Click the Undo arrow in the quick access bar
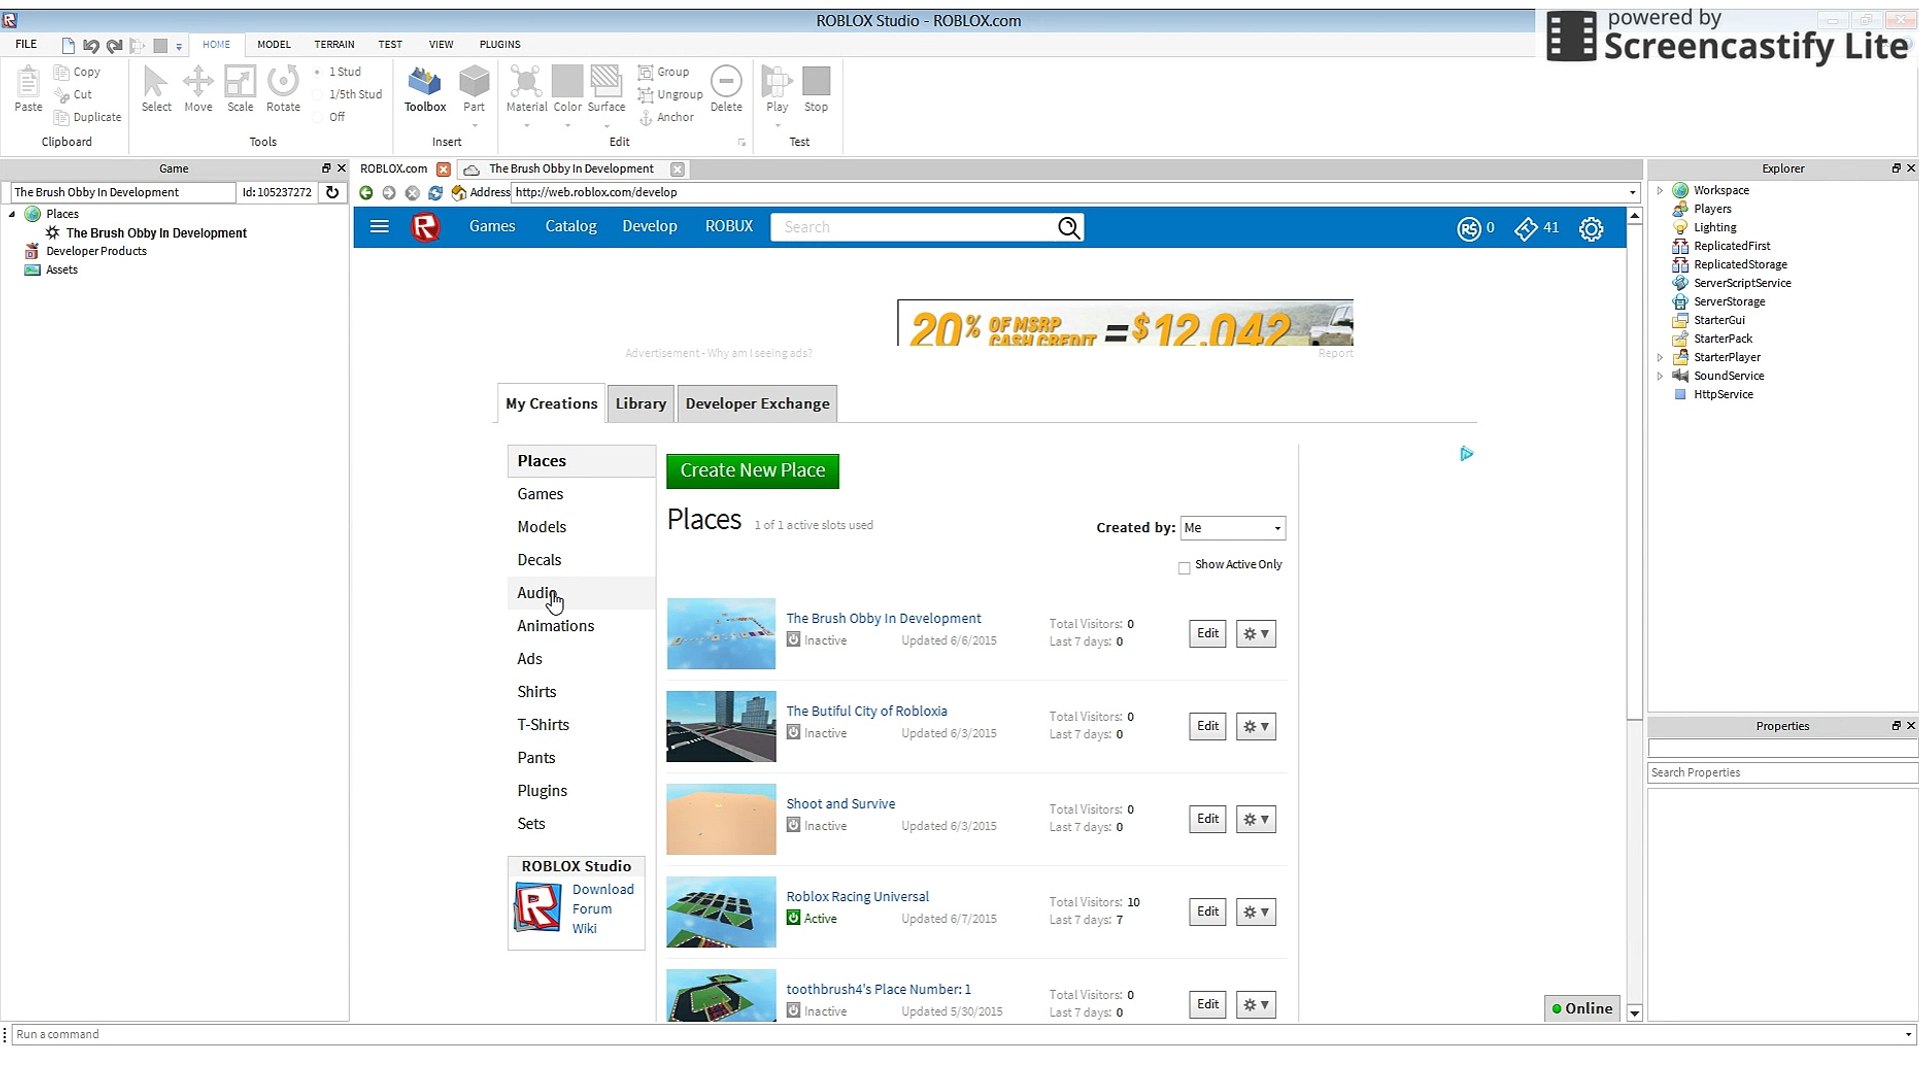This screenshot has width=1919, height=1080. point(91,45)
